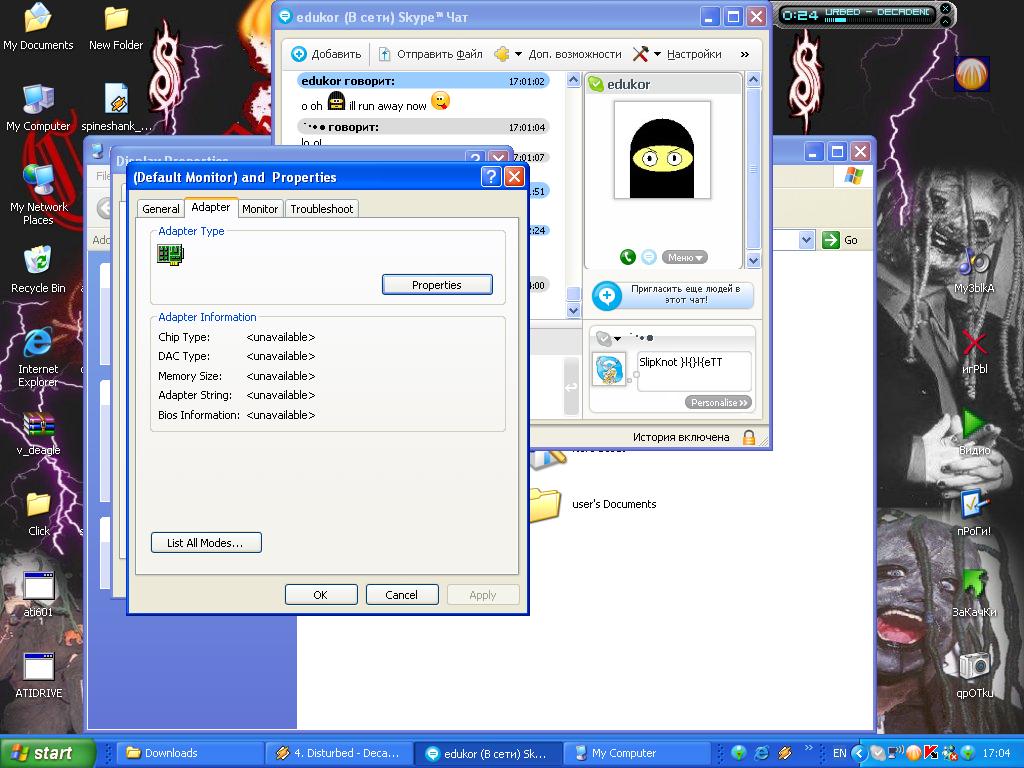The width and height of the screenshot is (1024, 768).
Task: Open the Меню dropdown under edukor avatar
Action: [684, 257]
